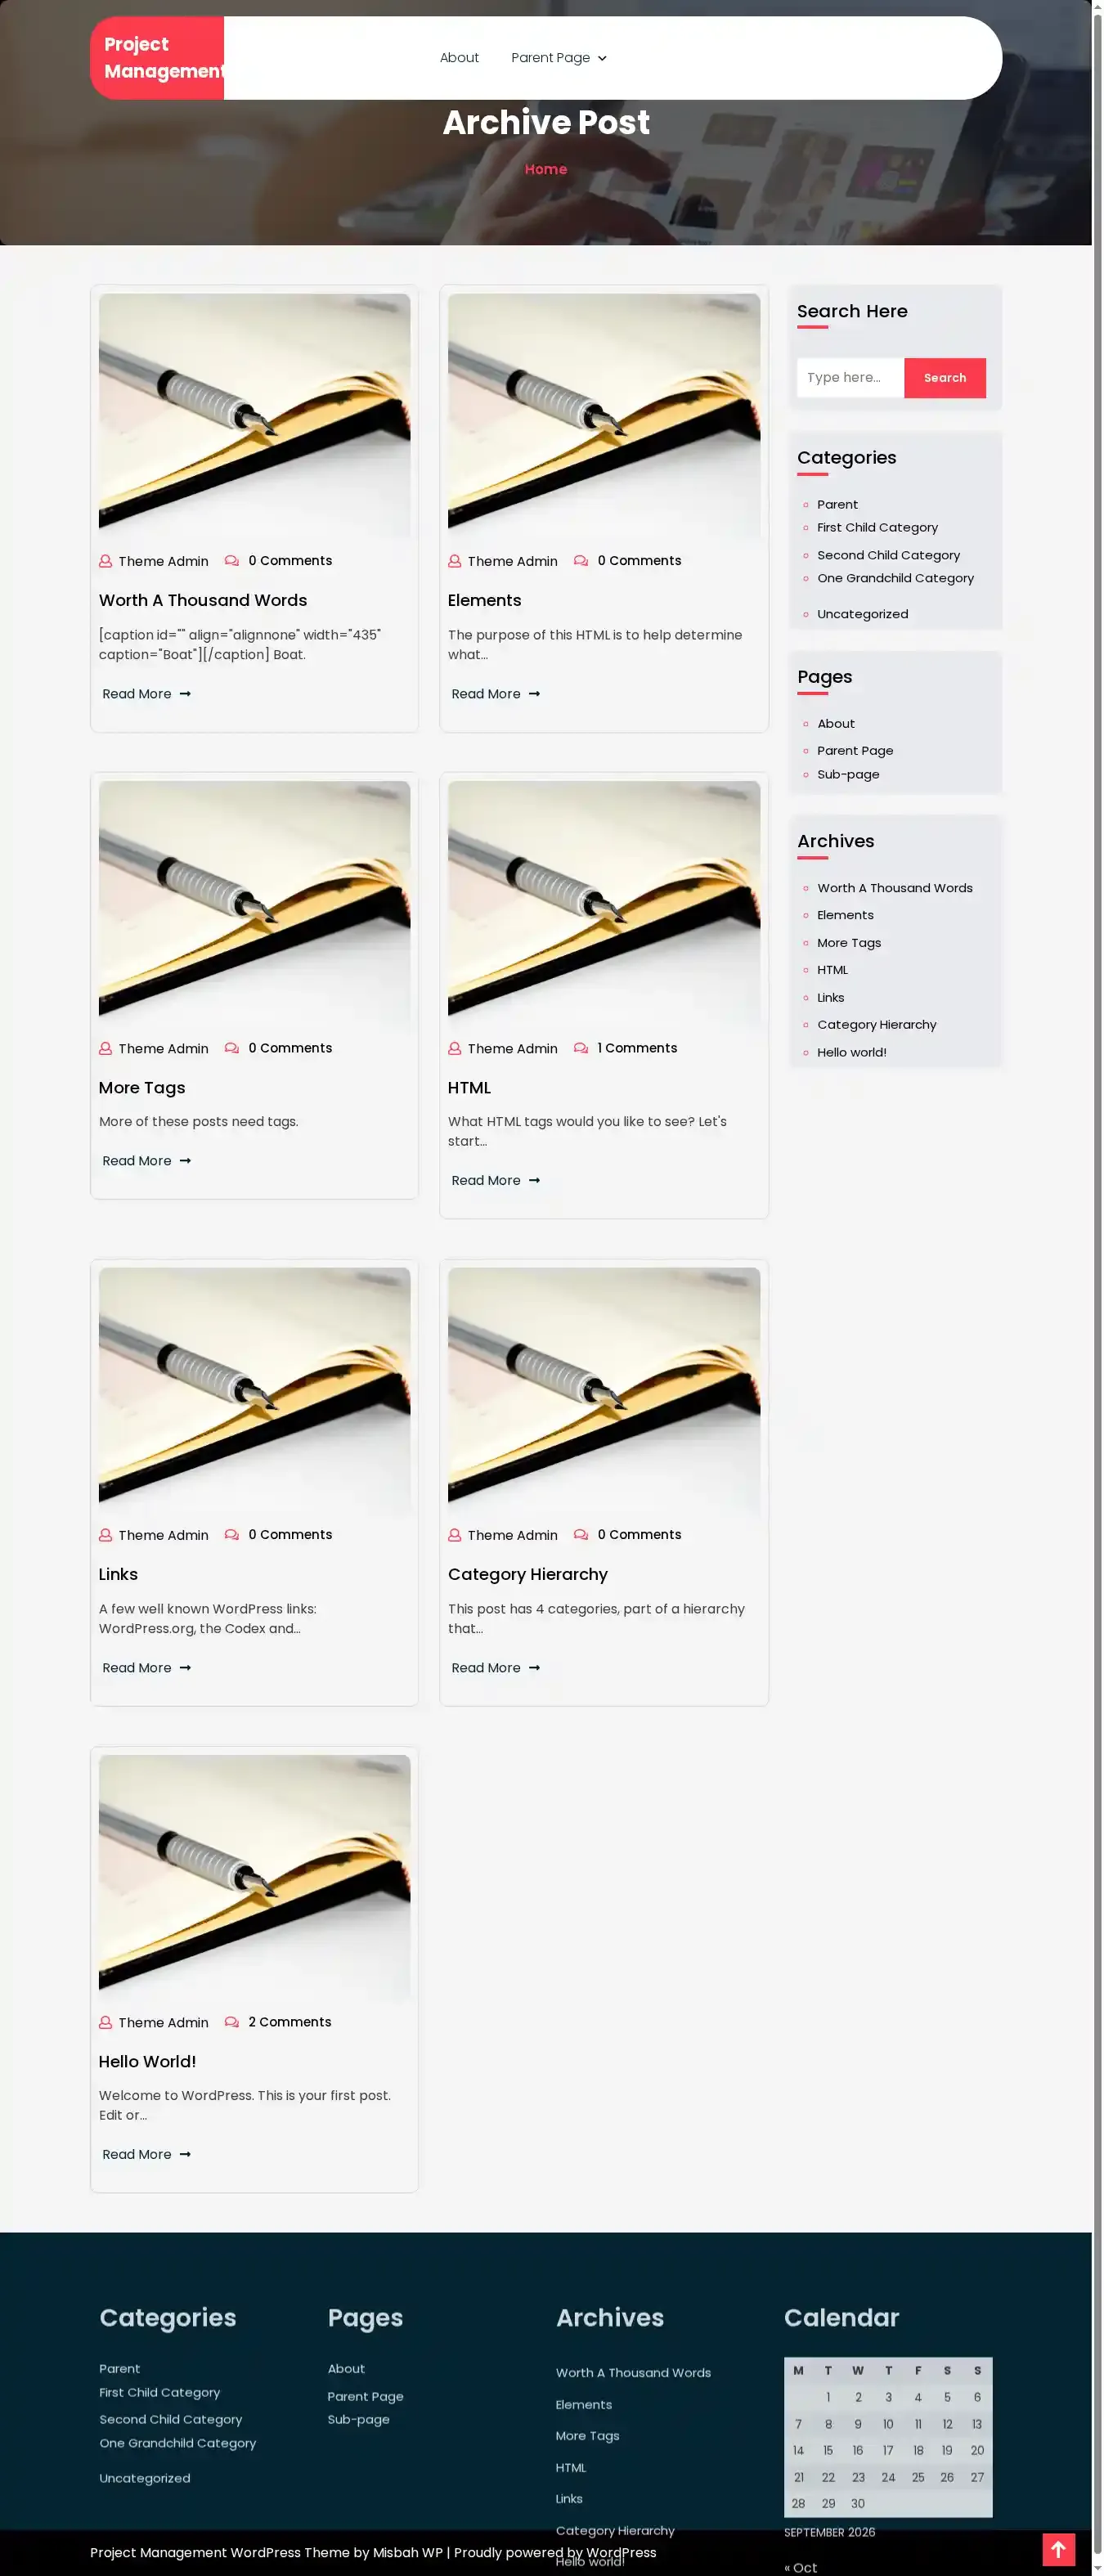This screenshot has width=1104, height=2576.
Task: Click the author icon on Worth A Thousand Words
Action: pos(105,561)
